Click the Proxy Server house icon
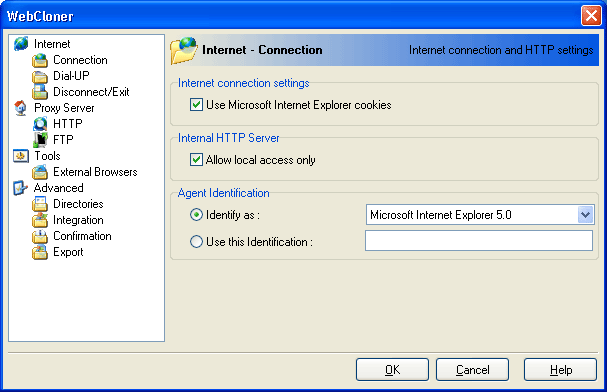 coord(21,108)
